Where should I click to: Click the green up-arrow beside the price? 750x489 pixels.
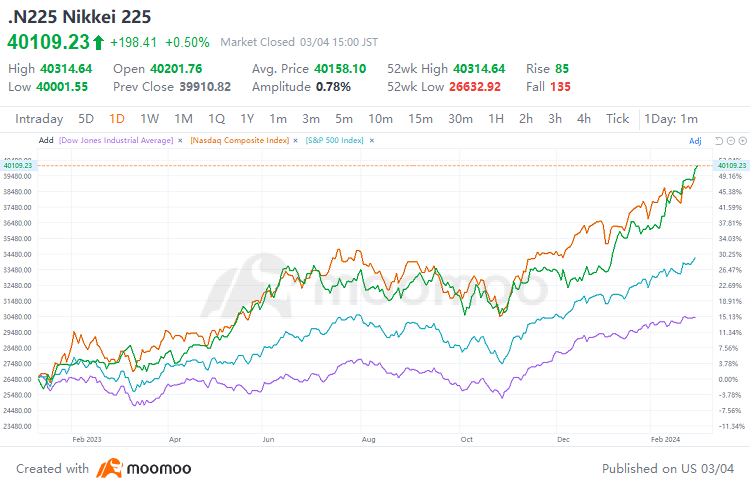pyautogui.click(x=98, y=42)
